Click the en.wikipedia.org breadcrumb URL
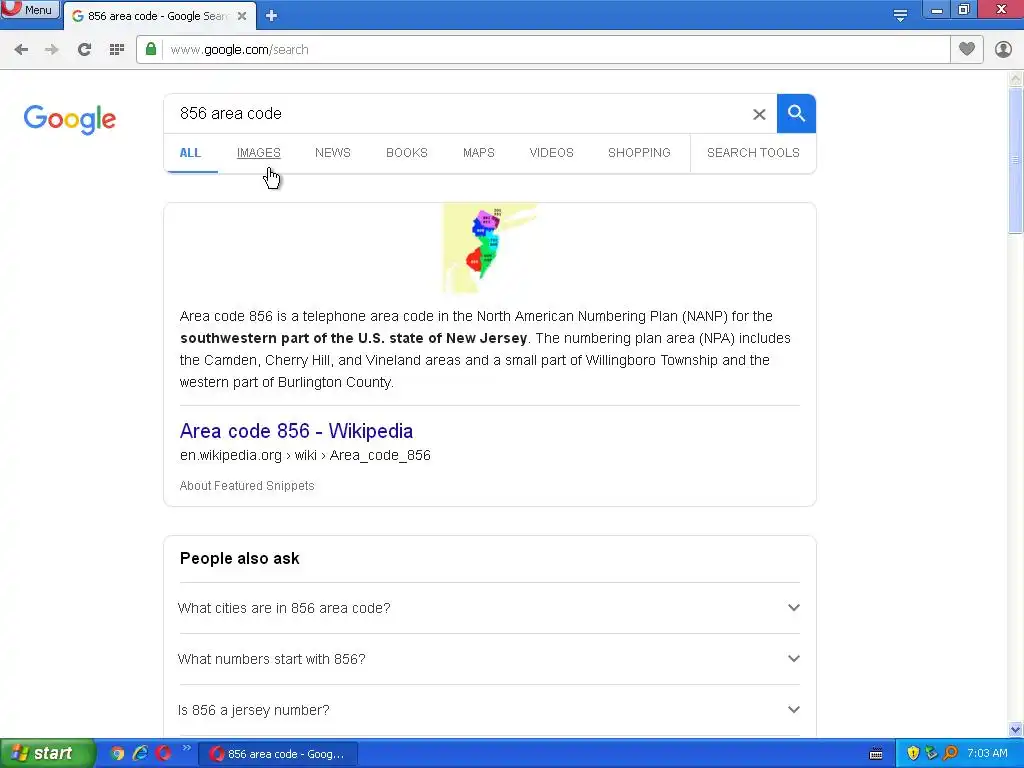Viewport: 1024px width, 768px height. [305, 455]
